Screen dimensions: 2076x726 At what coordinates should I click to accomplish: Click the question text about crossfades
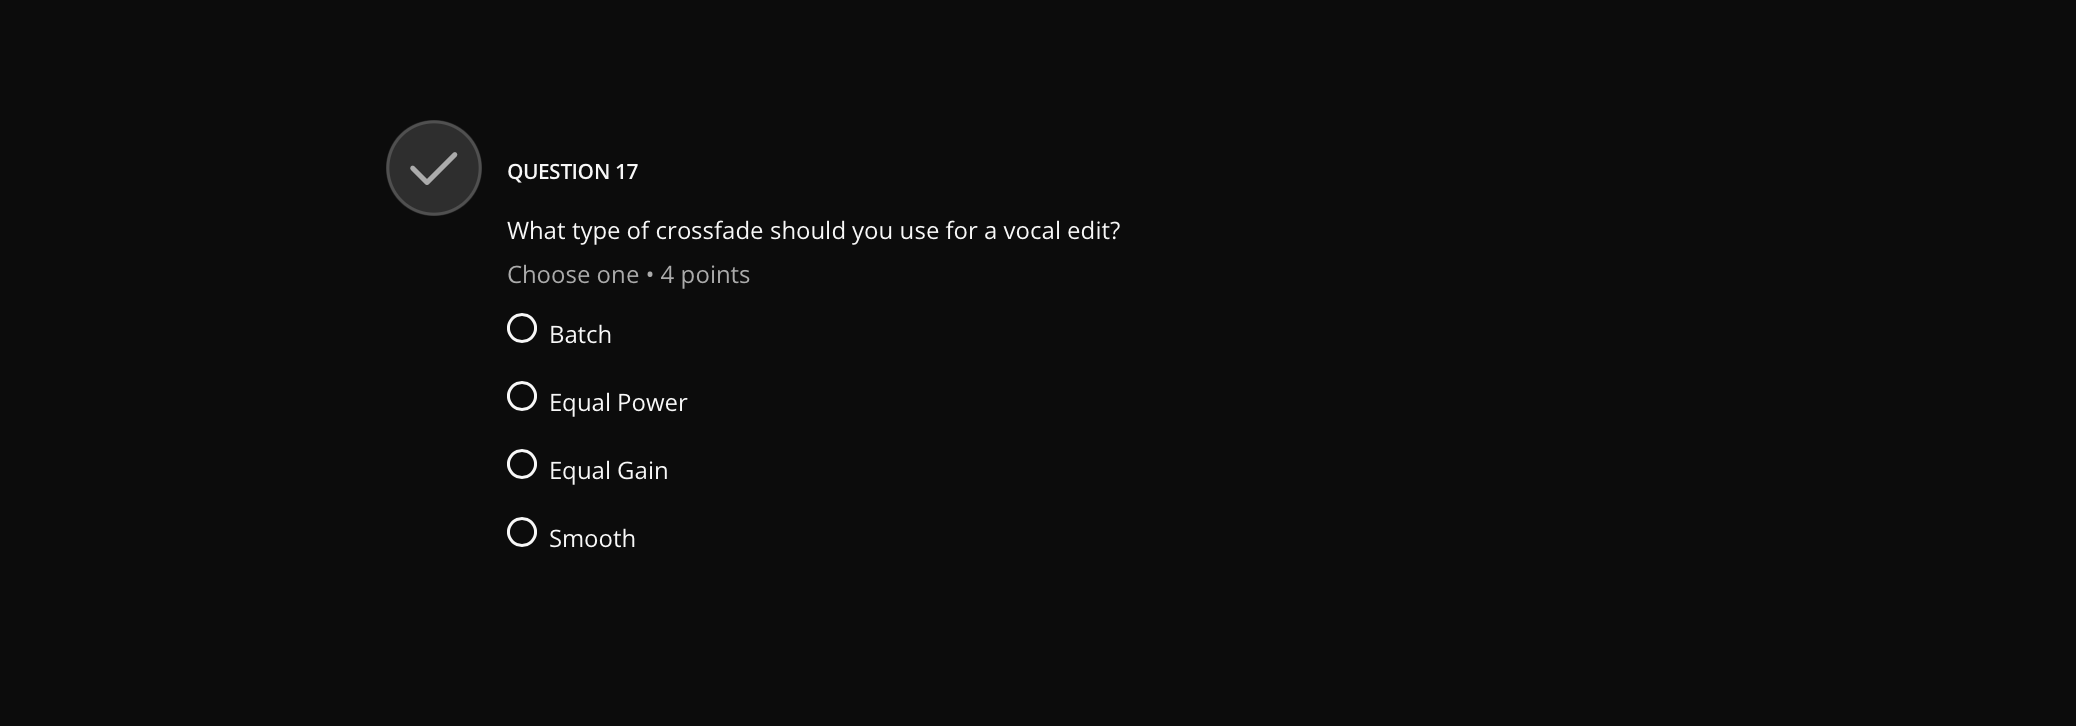tap(813, 230)
